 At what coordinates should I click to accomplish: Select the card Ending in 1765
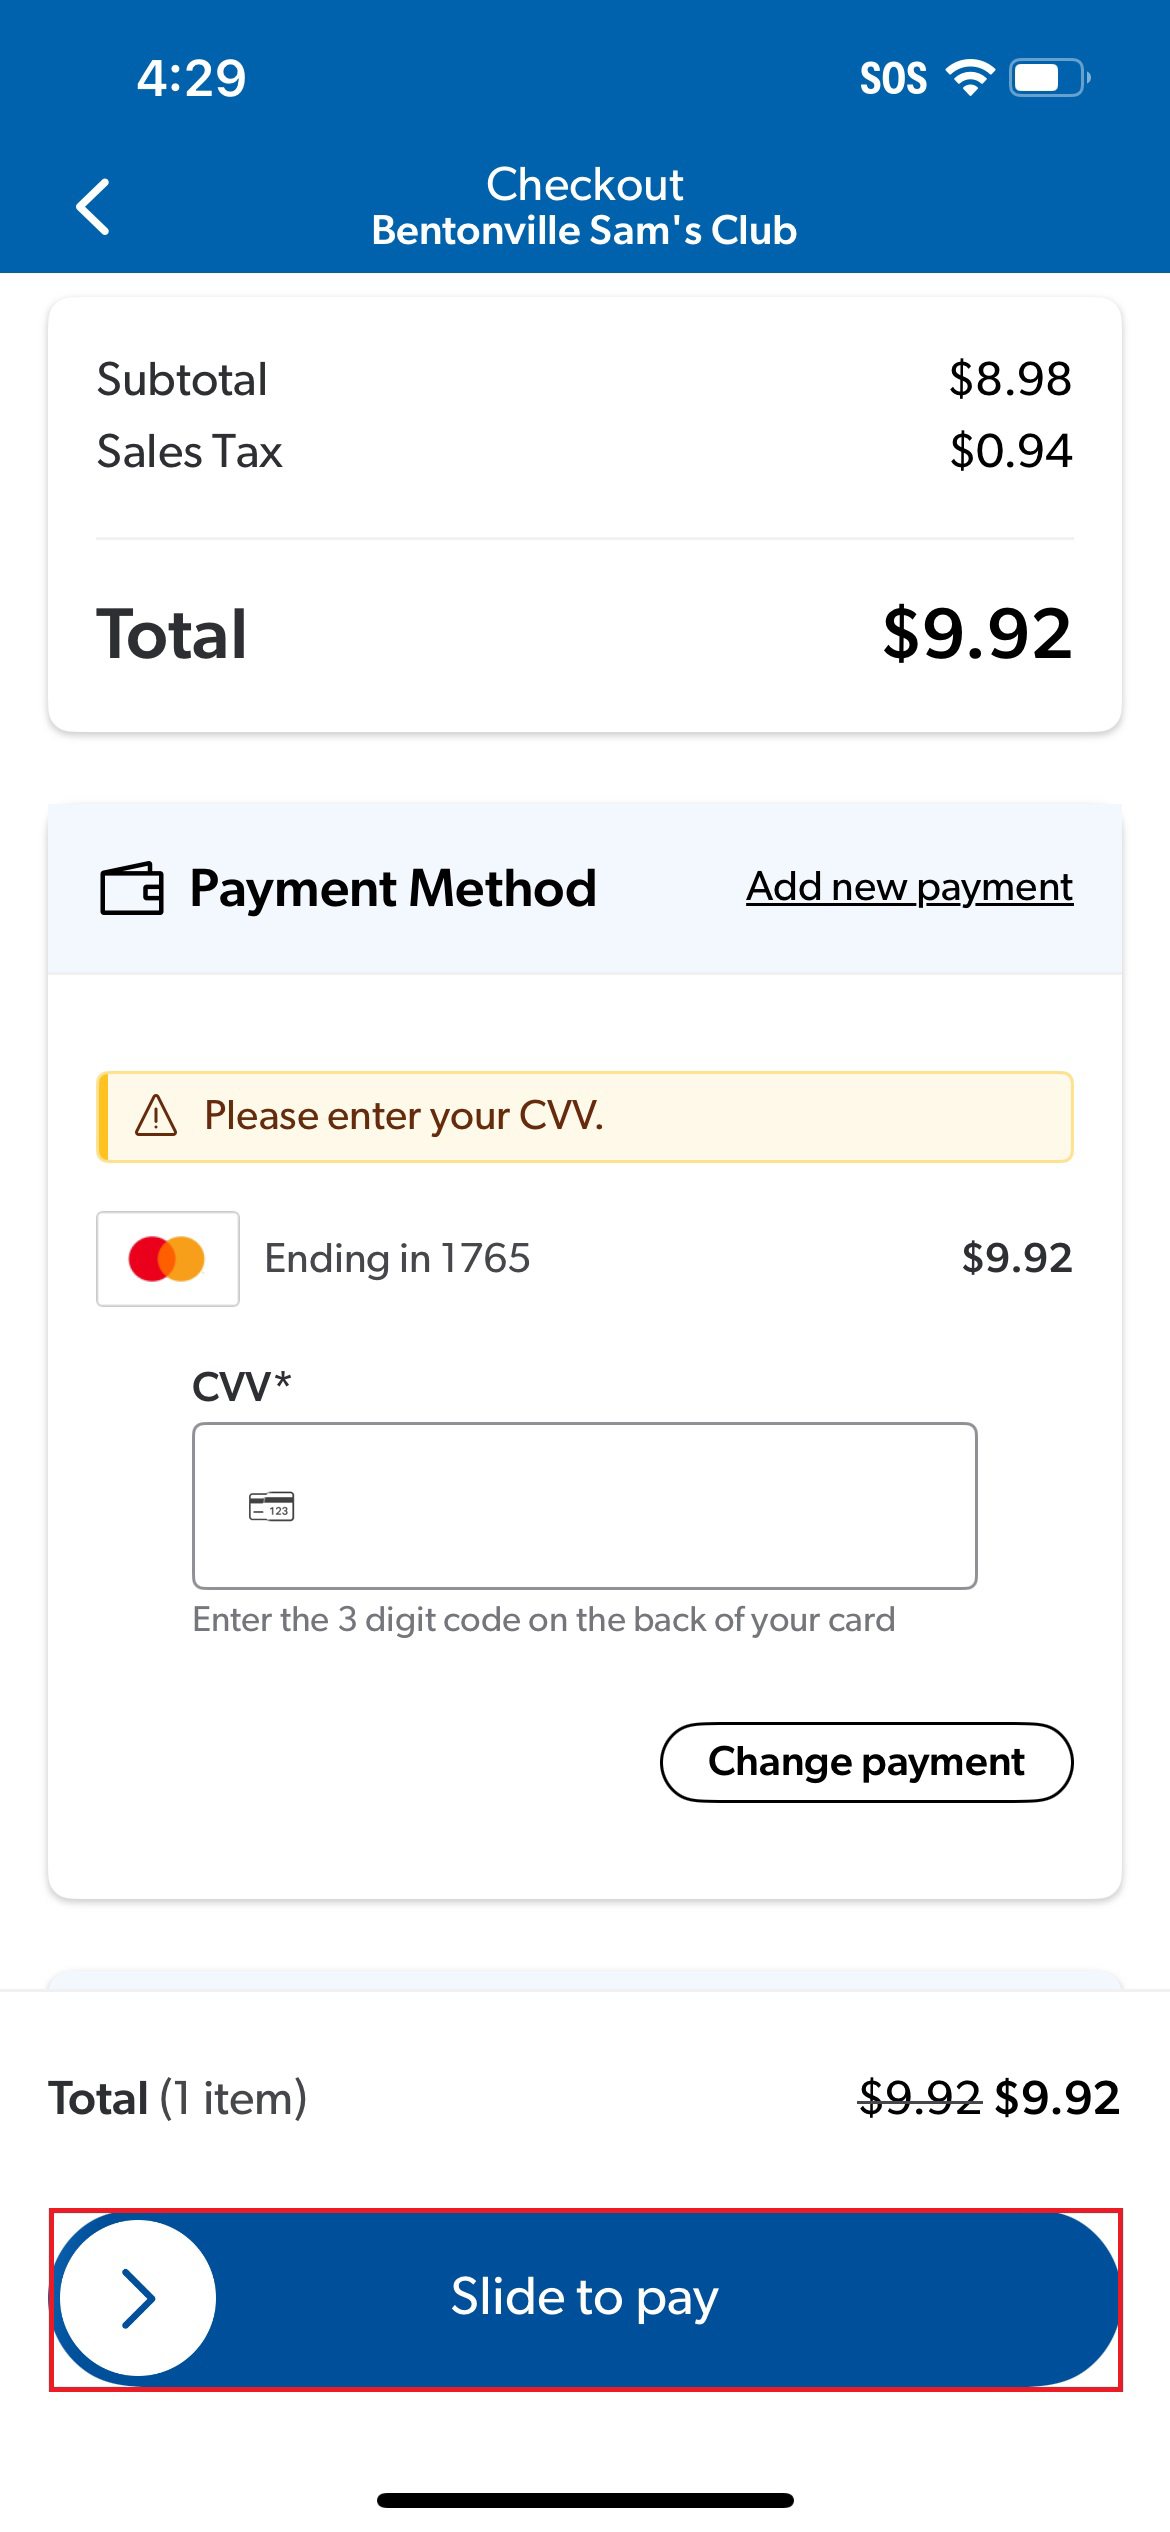pyautogui.click(x=397, y=1258)
